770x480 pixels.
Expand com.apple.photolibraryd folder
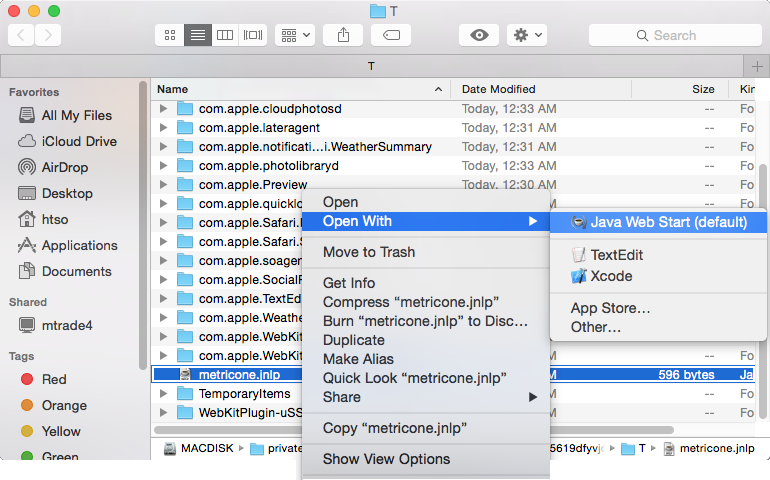tap(164, 166)
